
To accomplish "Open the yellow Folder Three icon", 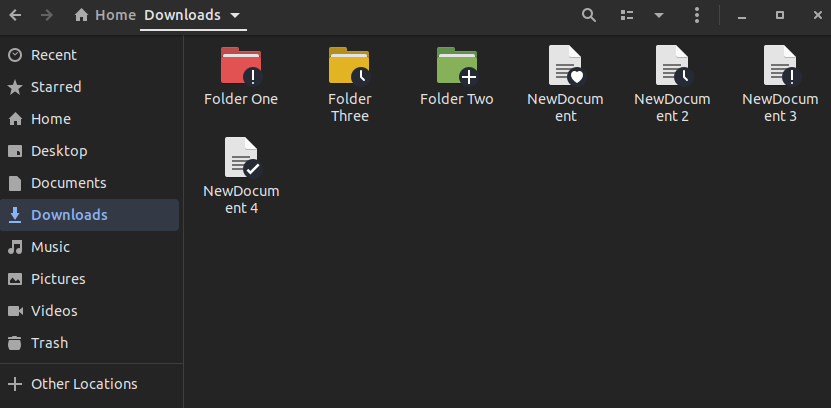I will [x=349, y=66].
